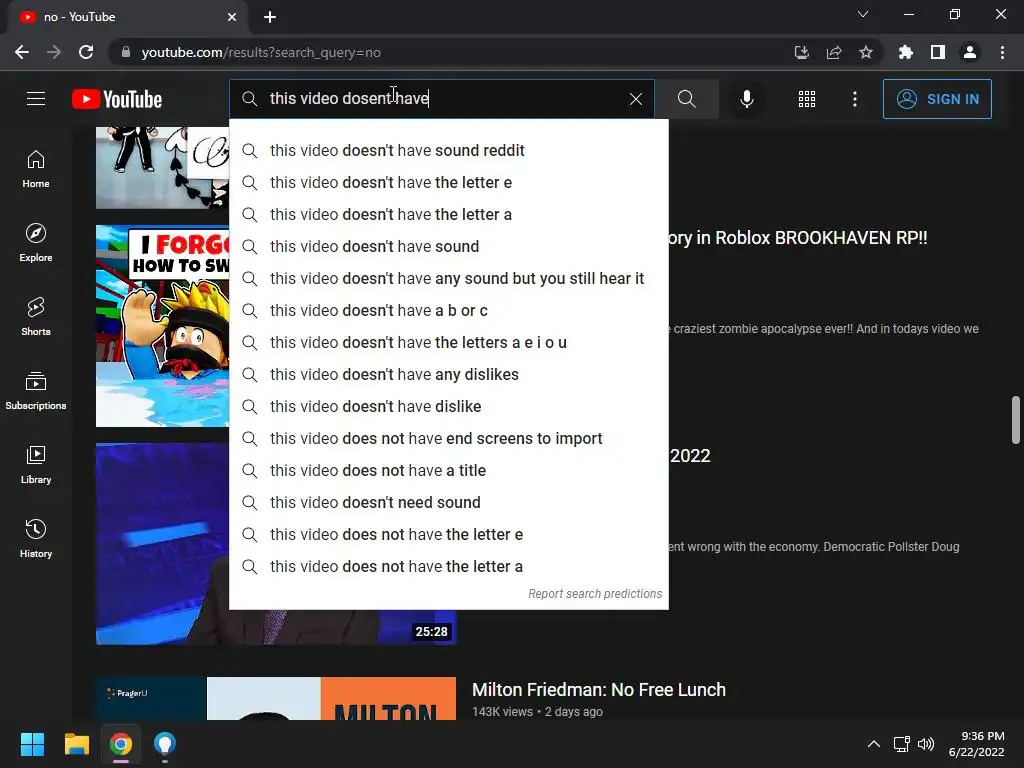This screenshot has width=1024, height=768.
Task: Select suggestion 'doesn't have sound reddit'
Action: (x=449, y=150)
